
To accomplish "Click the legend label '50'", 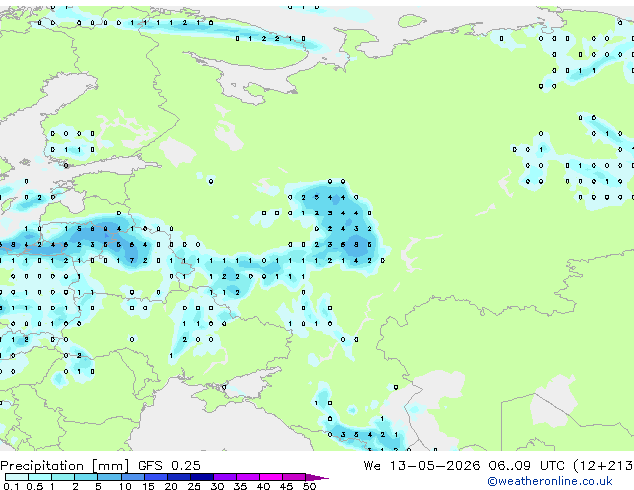I will pyautogui.click(x=309, y=486).
